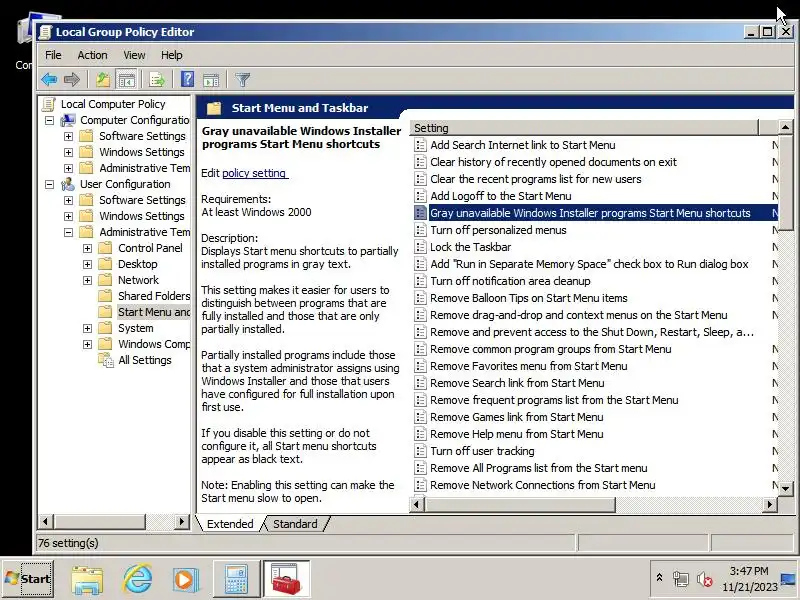This screenshot has height=600, width=800.
Task: Open the Action menu
Action: point(92,55)
